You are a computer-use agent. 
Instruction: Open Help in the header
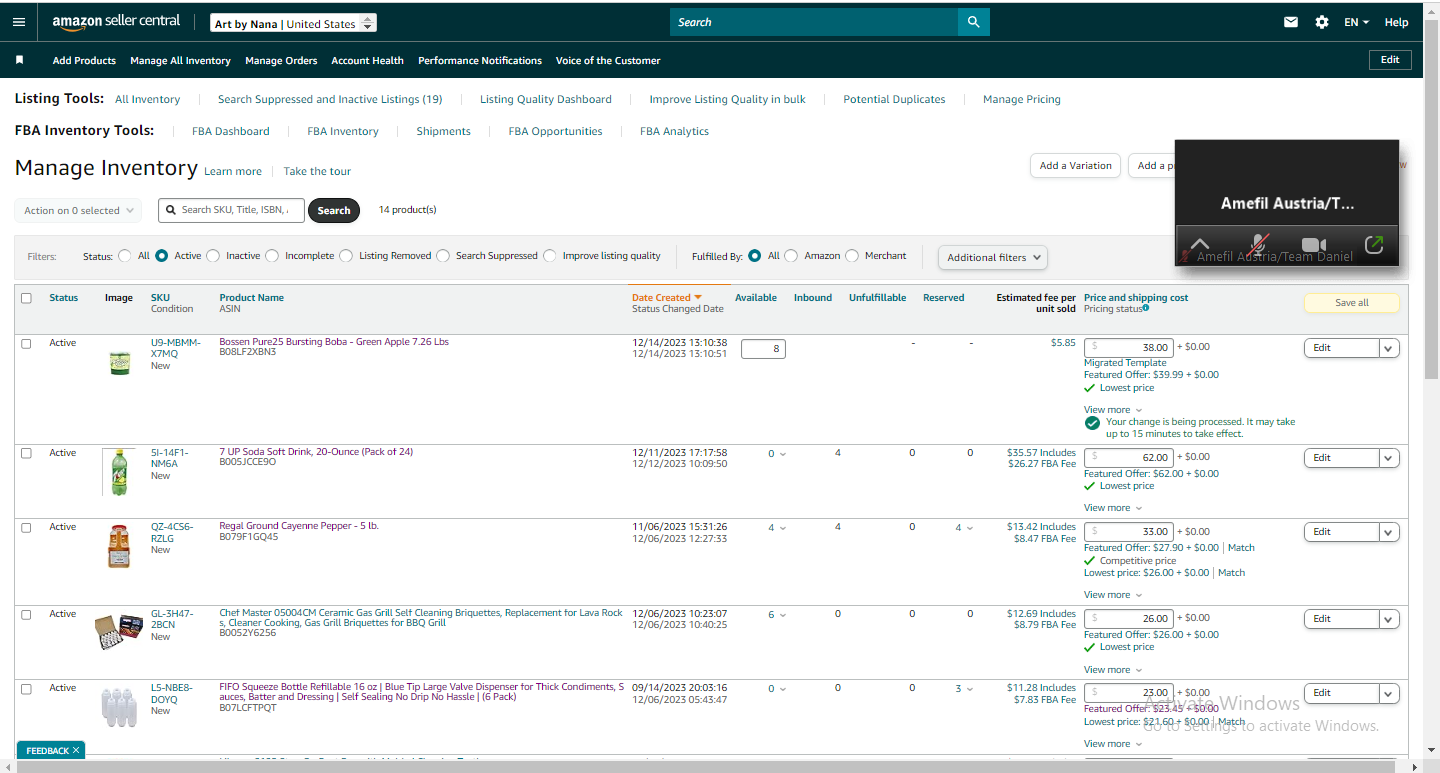[1397, 22]
